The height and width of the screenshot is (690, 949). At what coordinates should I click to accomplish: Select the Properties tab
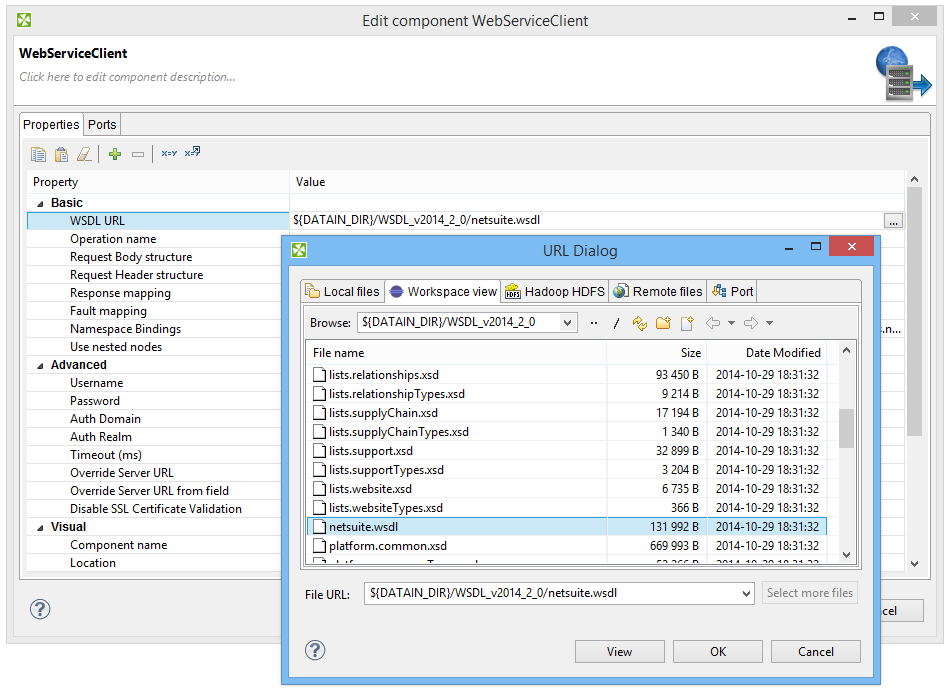coord(51,125)
